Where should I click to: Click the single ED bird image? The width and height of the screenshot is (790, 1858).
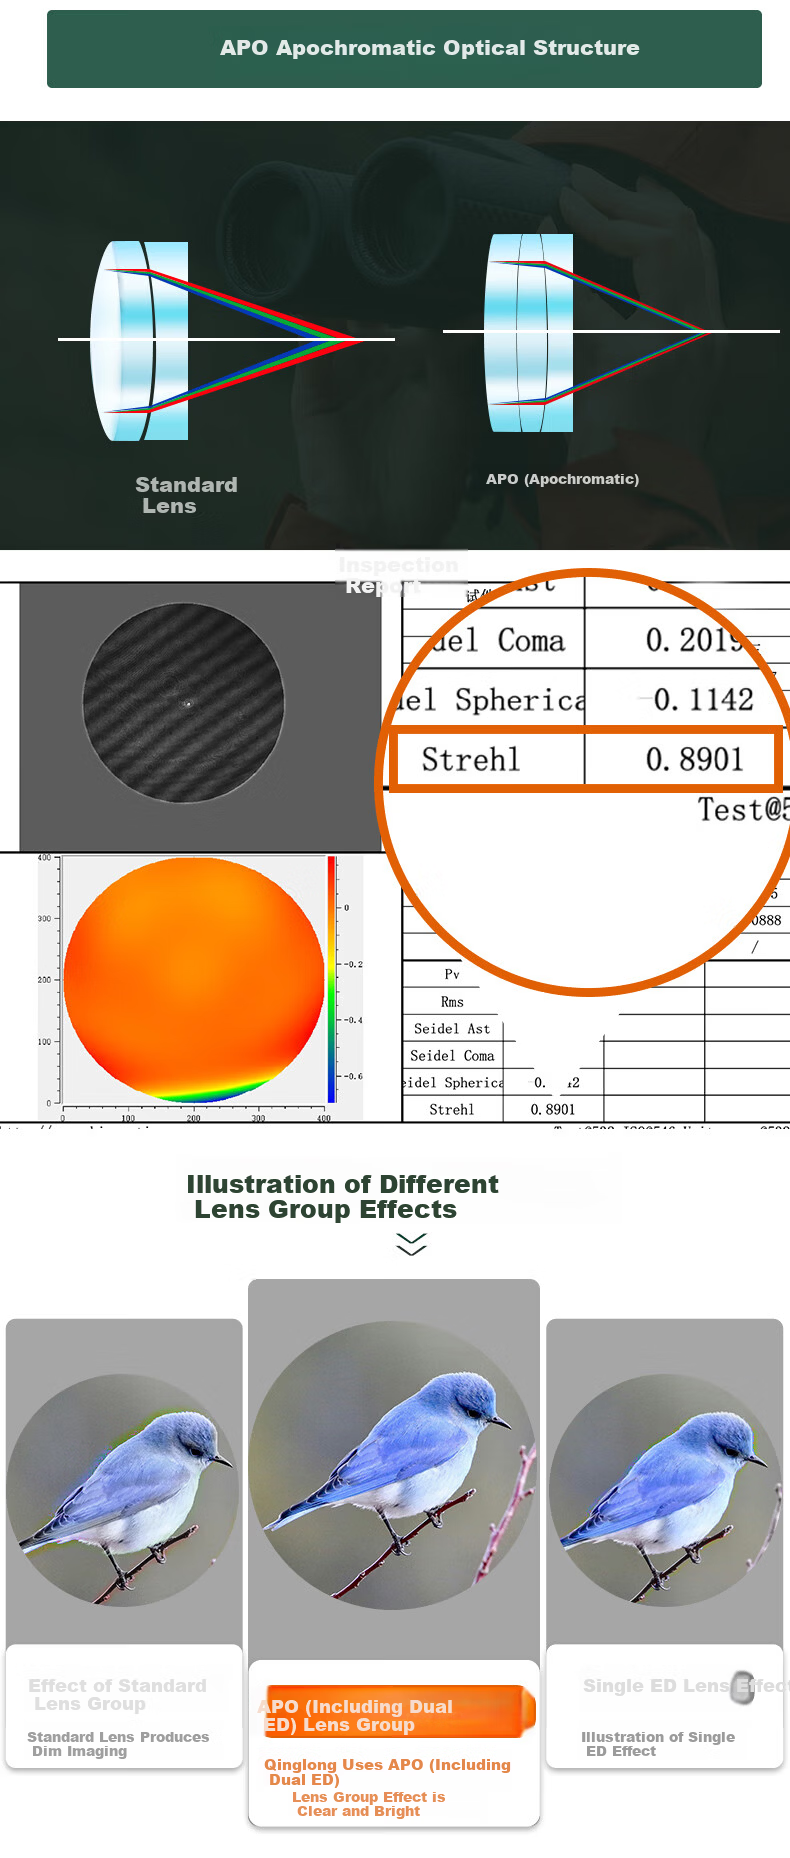pyautogui.click(x=665, y=1491)
